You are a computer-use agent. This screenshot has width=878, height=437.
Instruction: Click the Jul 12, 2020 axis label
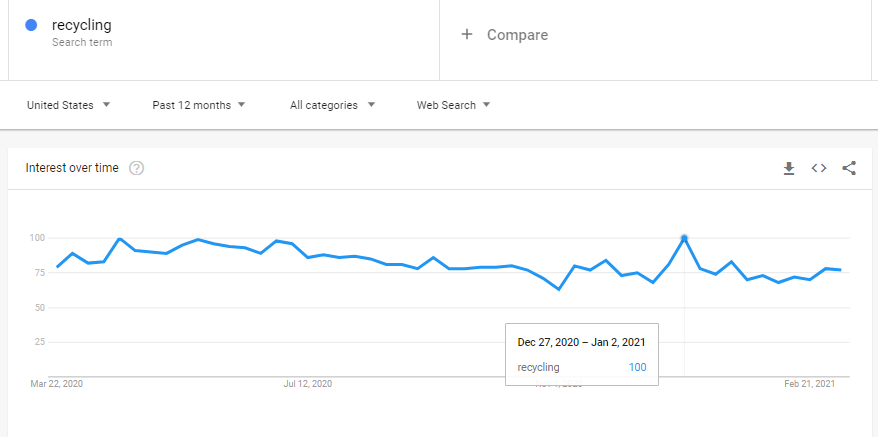pos(308,383)
